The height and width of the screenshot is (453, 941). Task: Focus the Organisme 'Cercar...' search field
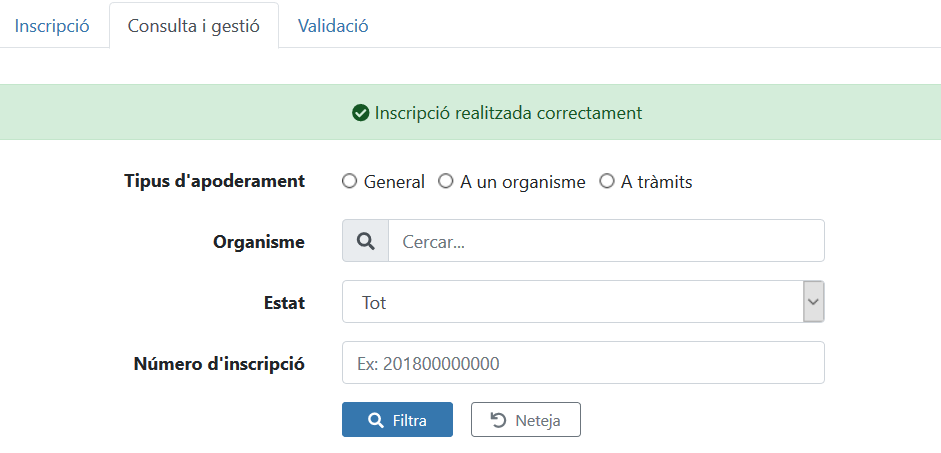coord(606,242)
